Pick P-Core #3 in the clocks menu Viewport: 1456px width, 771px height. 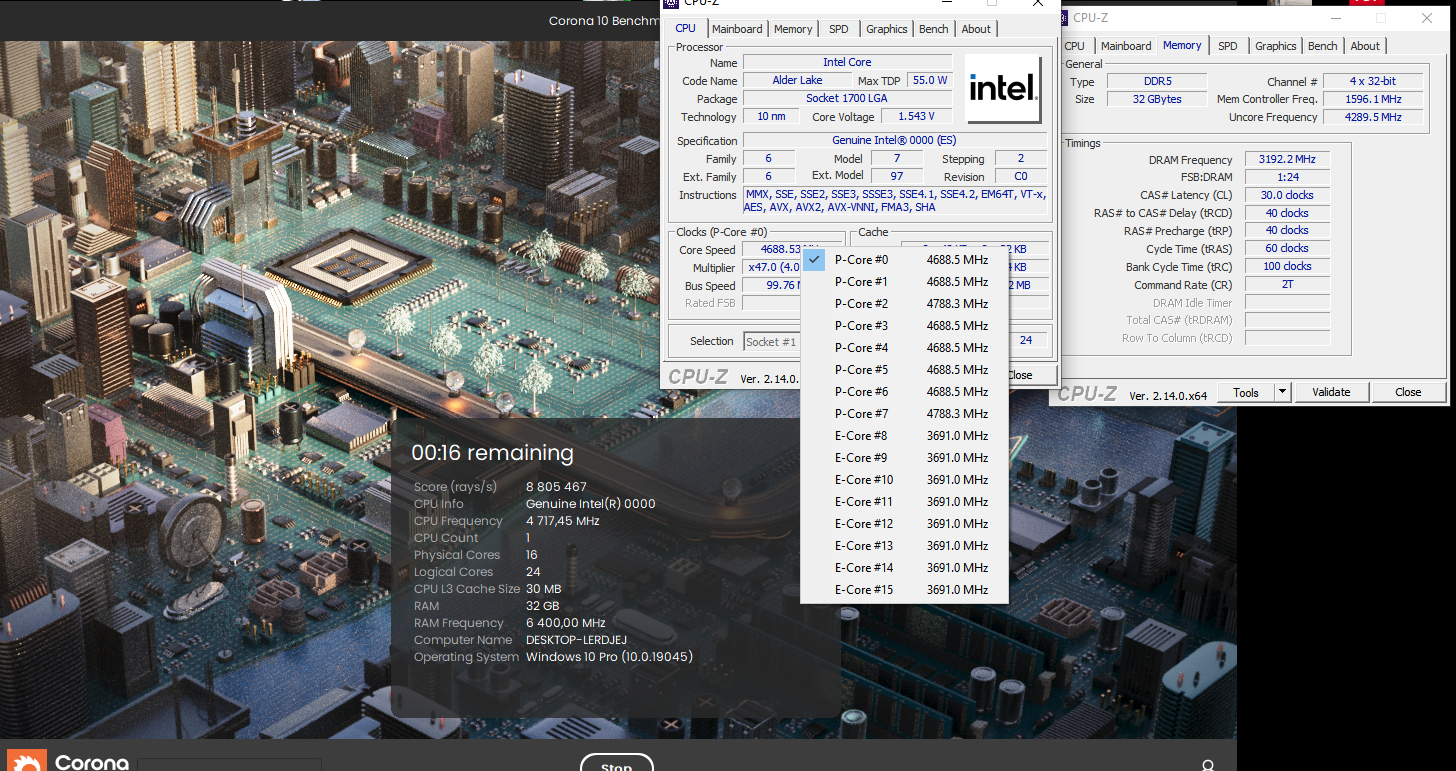coord(904,326)
